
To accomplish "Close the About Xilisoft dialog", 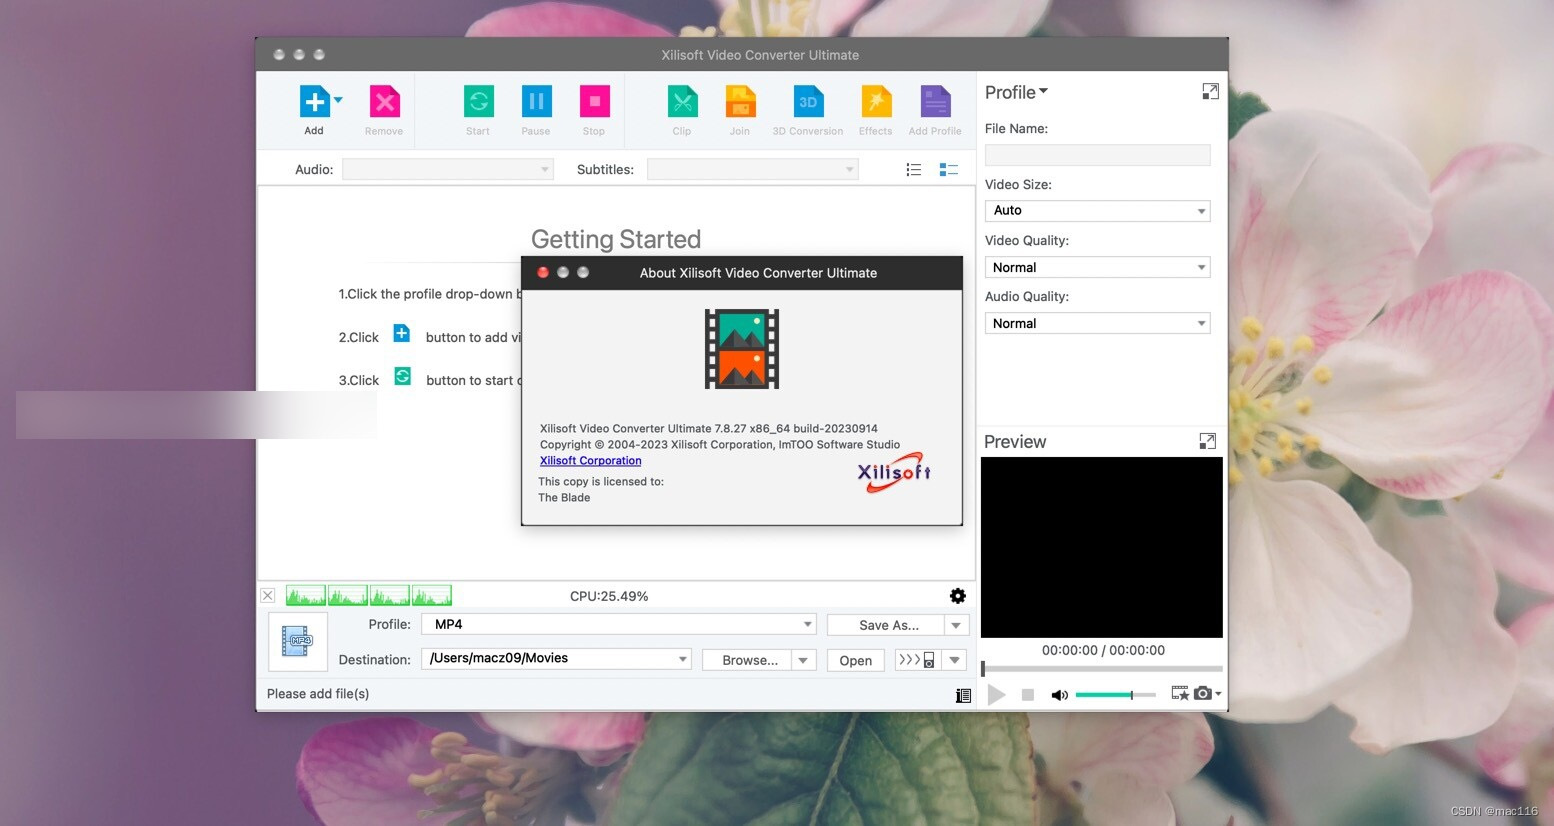I will pyautogui.click(x=543, y=272).
